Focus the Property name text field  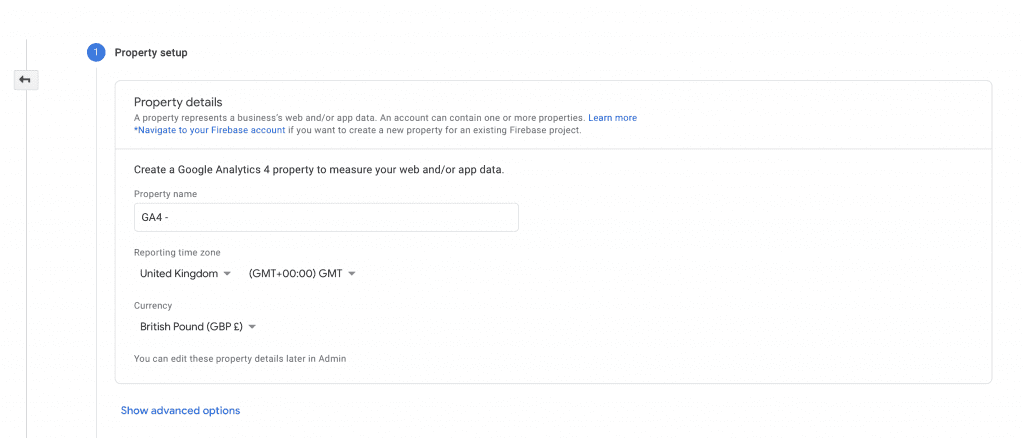pyautogui.click(x=326, y=217)
